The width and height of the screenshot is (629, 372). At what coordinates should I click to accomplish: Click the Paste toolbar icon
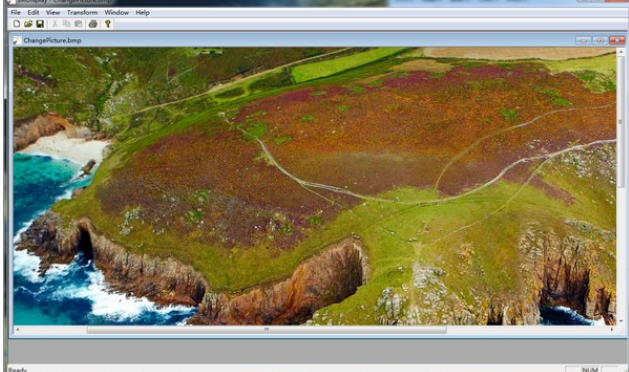pyautogui.click(x=78, y=24)
